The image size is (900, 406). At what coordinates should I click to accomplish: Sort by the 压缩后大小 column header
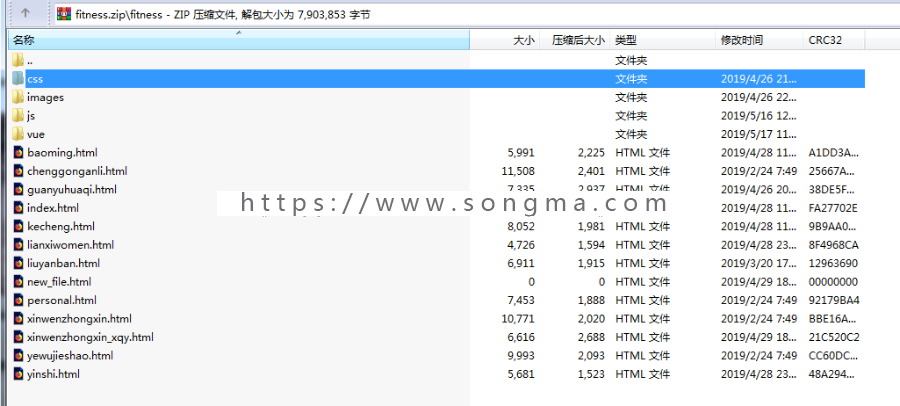[x=574, y=40]
